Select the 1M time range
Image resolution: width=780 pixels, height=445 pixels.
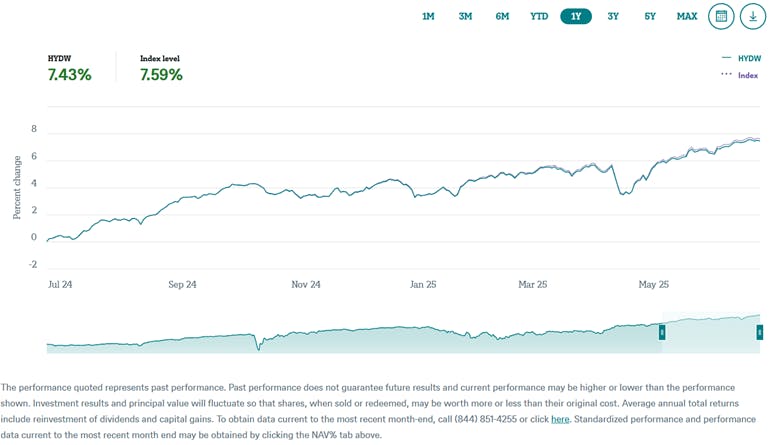click(428, 16)
